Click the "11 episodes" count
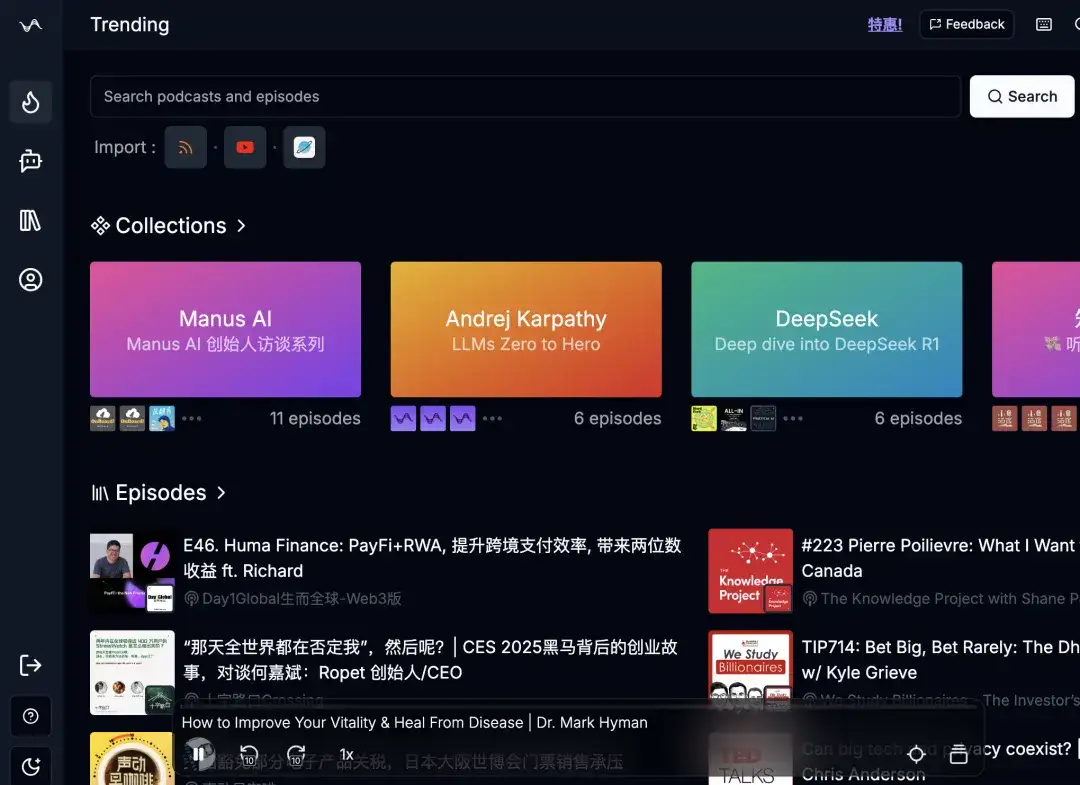The width and height of the screenshot is (1080, 785). pos(315,419)
